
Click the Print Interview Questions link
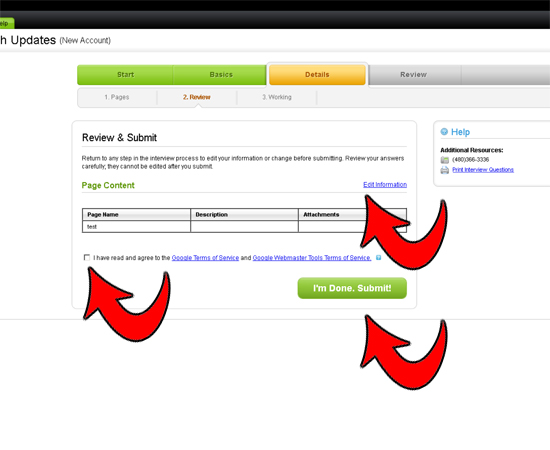coord(483,170)
